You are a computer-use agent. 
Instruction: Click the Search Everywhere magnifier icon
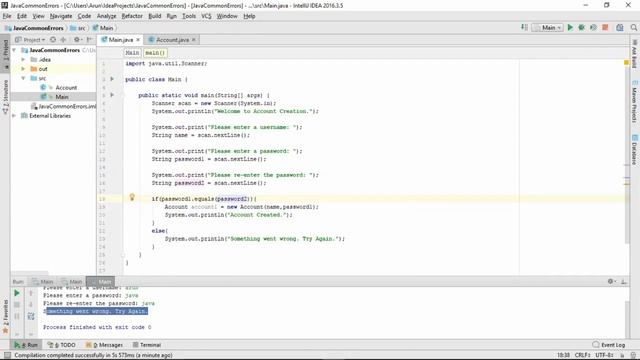pos(633,27)
